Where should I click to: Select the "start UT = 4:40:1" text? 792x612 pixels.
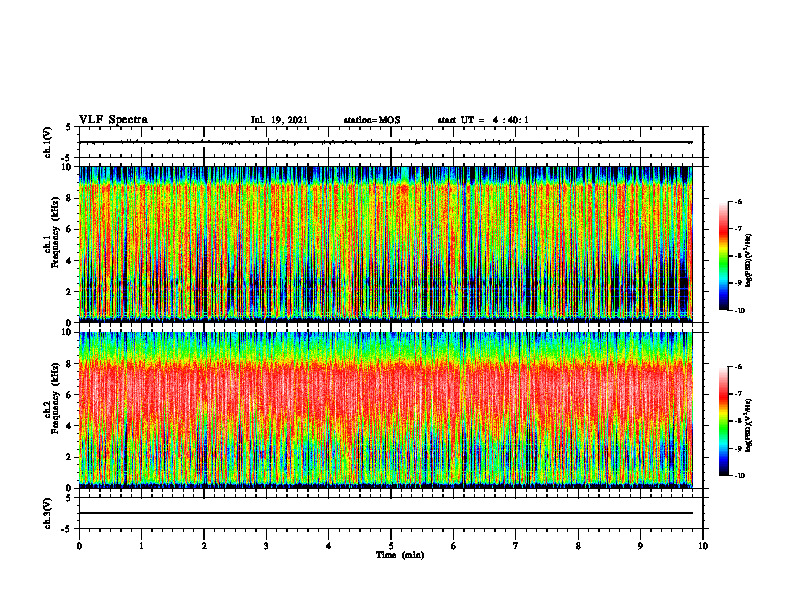click(483, 120)
